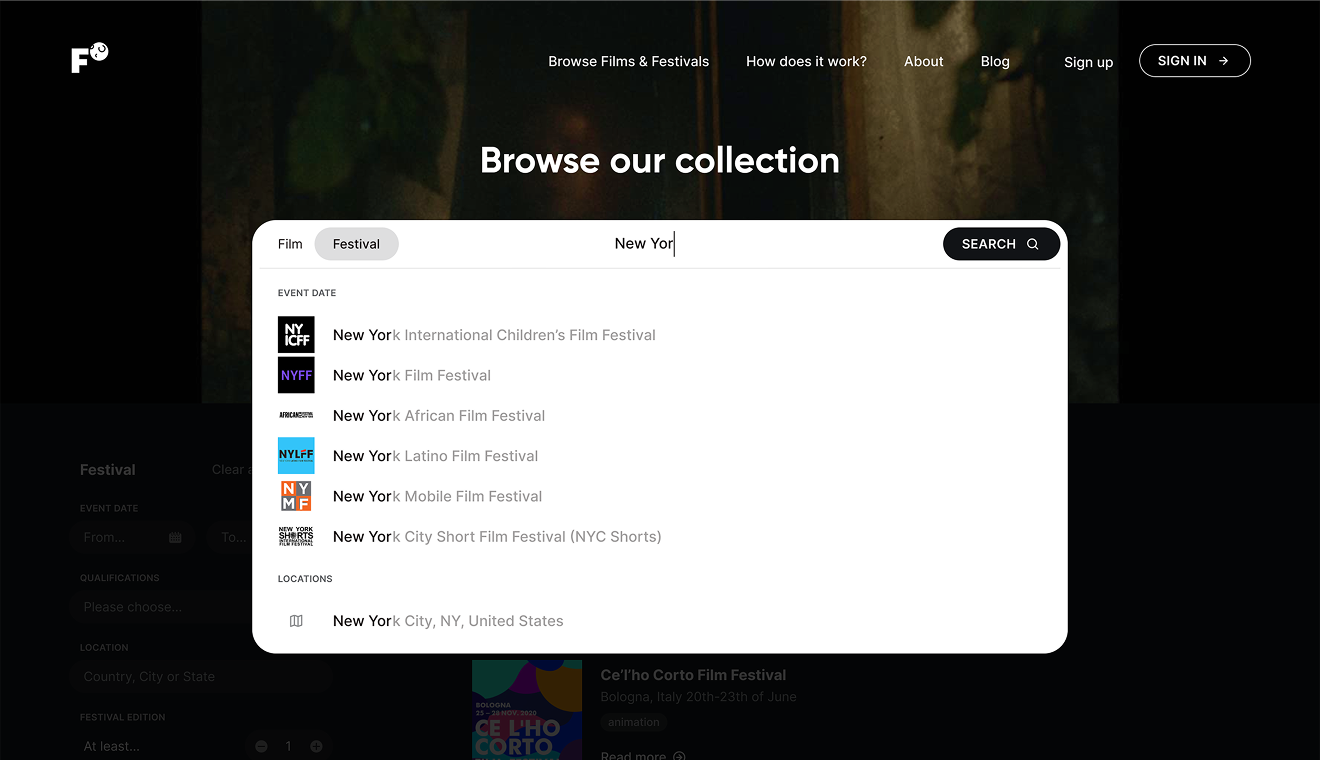This screenshot has height=760, width=1320.
Task: Pick New York City, NY location suggestion
Action: click(x=448, y=621)
